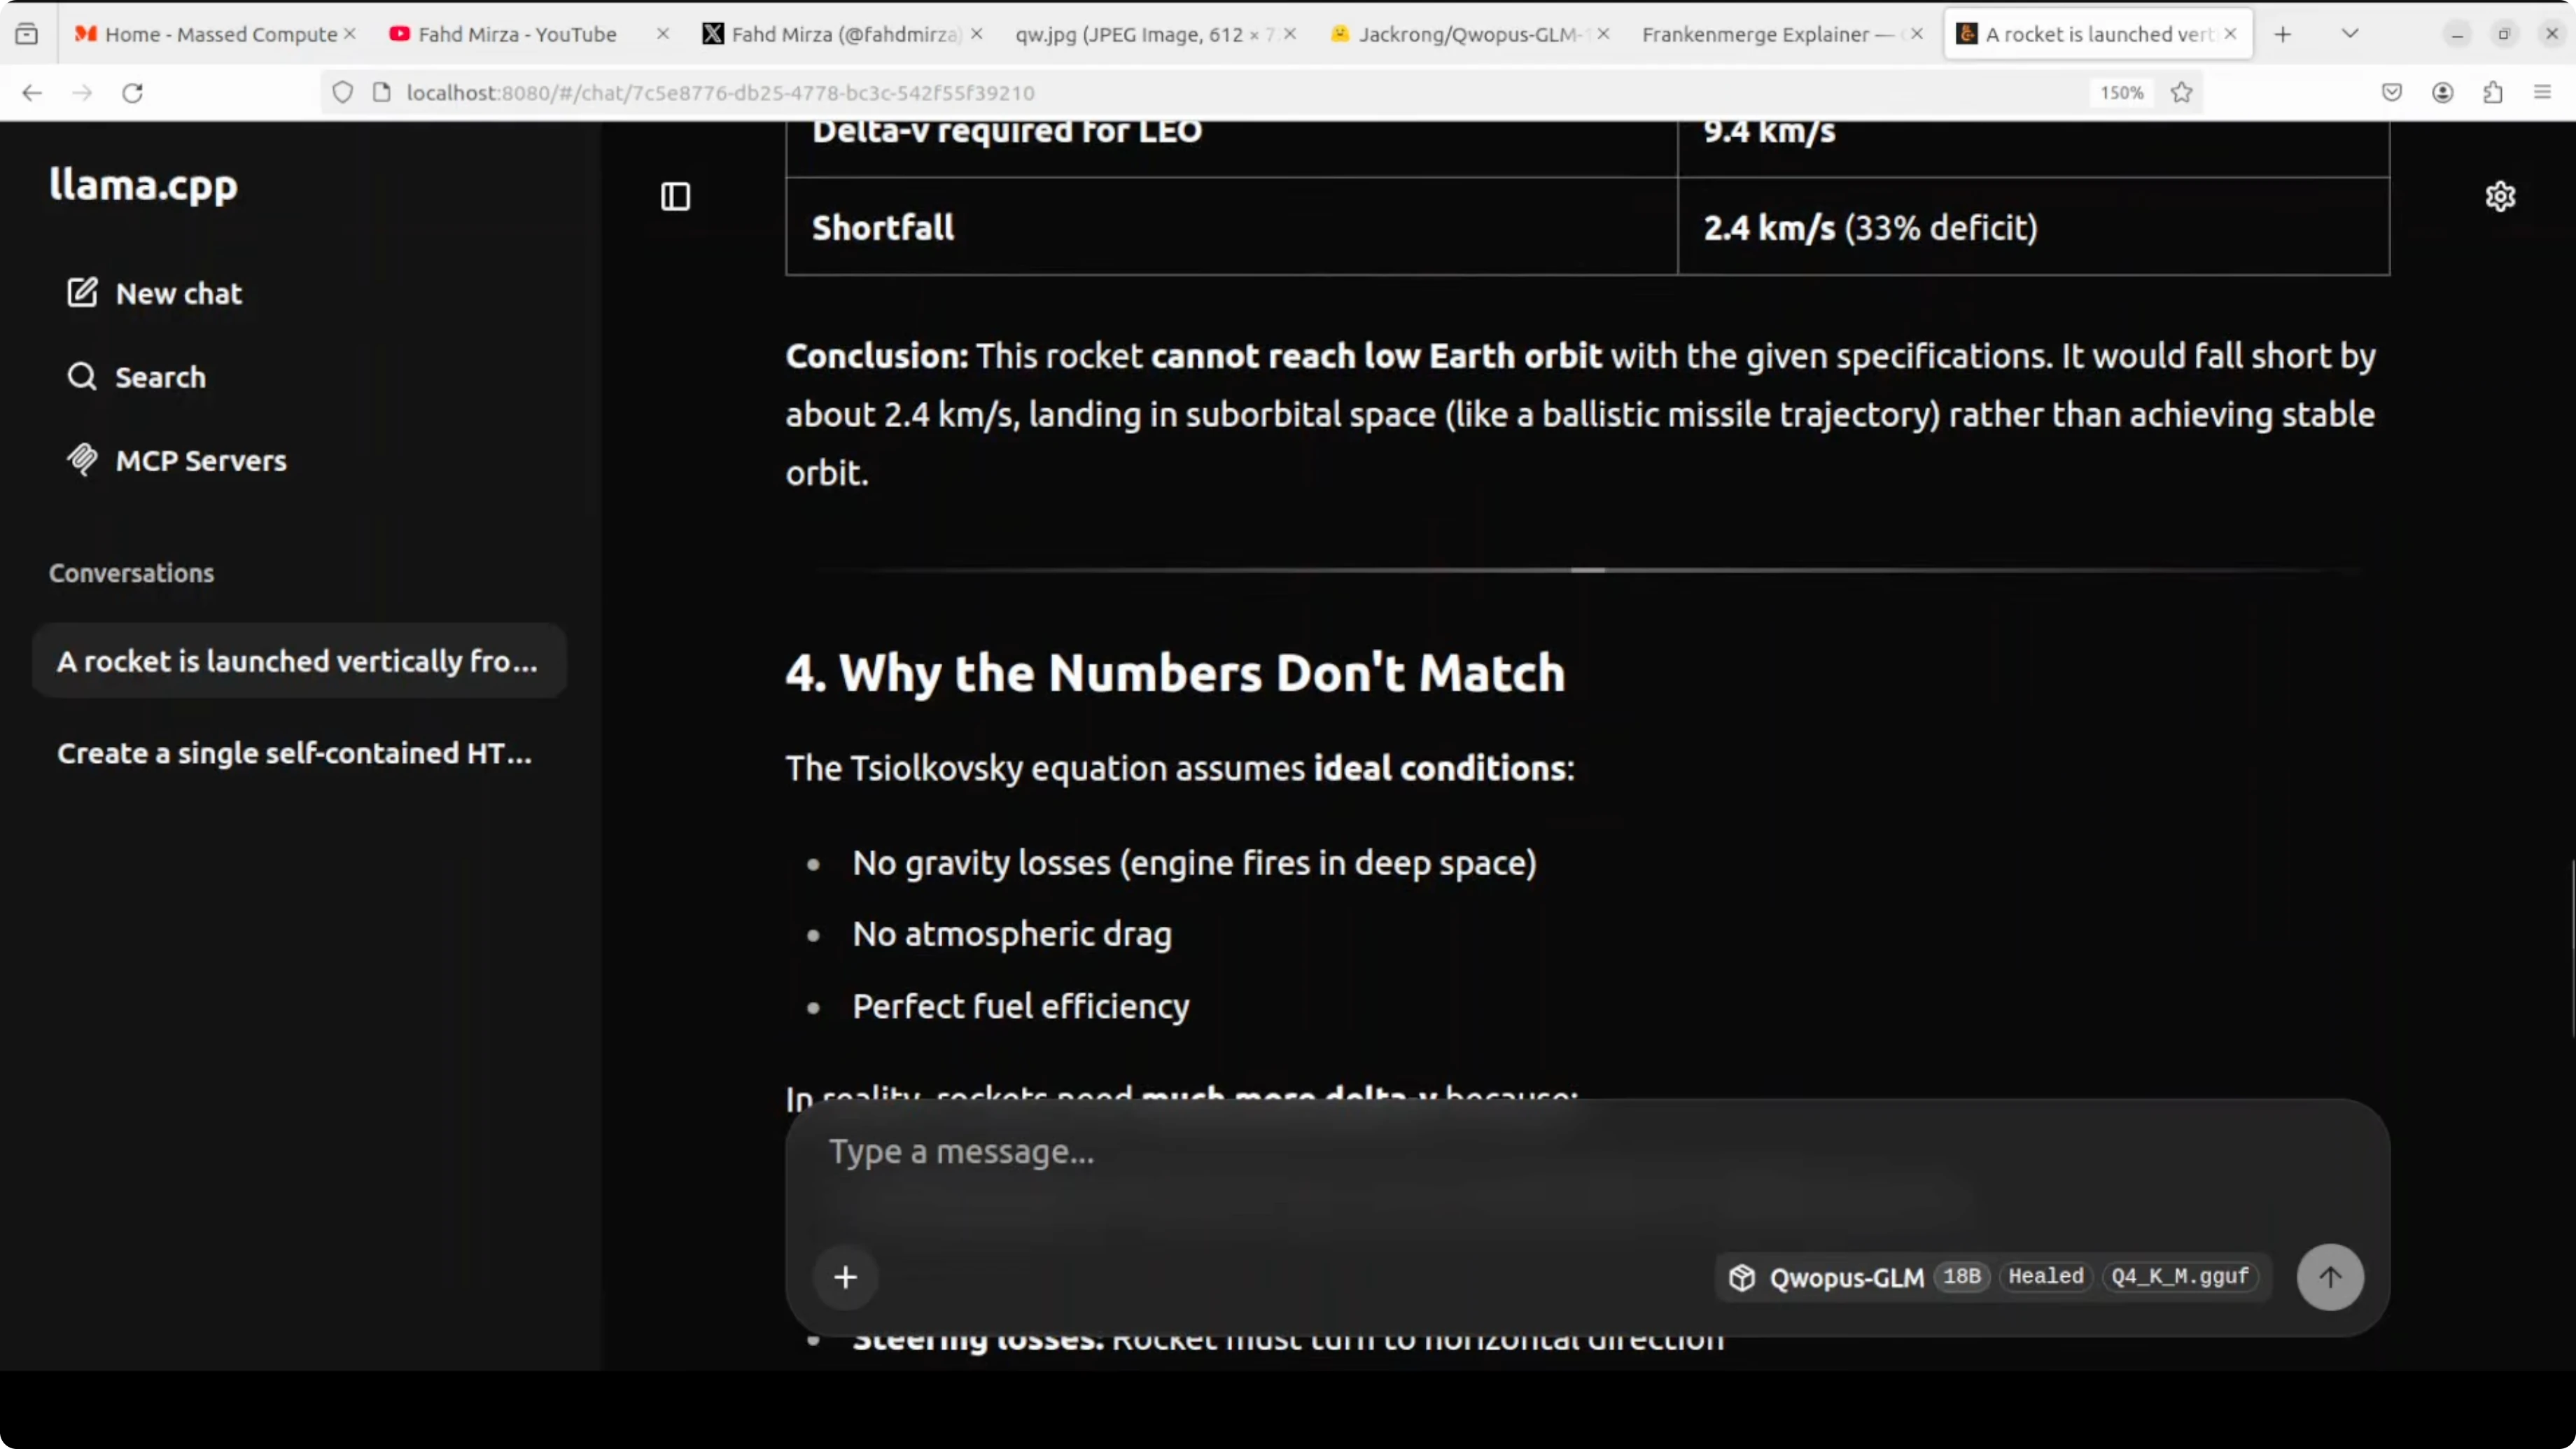2576x1449 pixels.
Task: Open the self-contained HTML conversation
Action: [295, 753]
